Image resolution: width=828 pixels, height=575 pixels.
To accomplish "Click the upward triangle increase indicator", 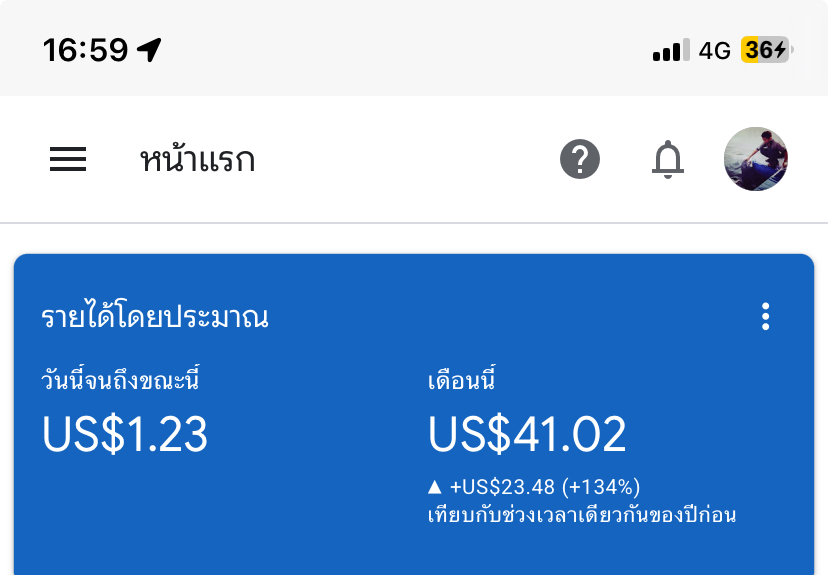I will pyautogui.click(x=434, y=487).
